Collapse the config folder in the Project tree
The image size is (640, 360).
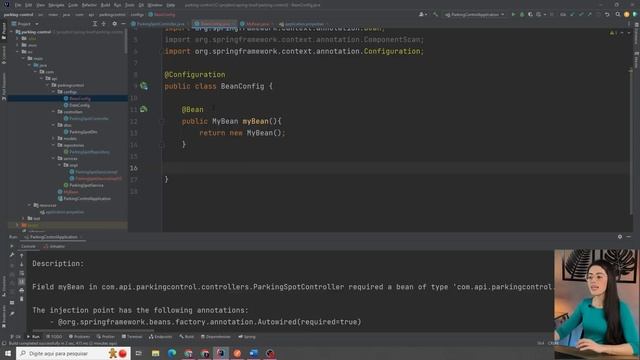click(x=53, y=92)
